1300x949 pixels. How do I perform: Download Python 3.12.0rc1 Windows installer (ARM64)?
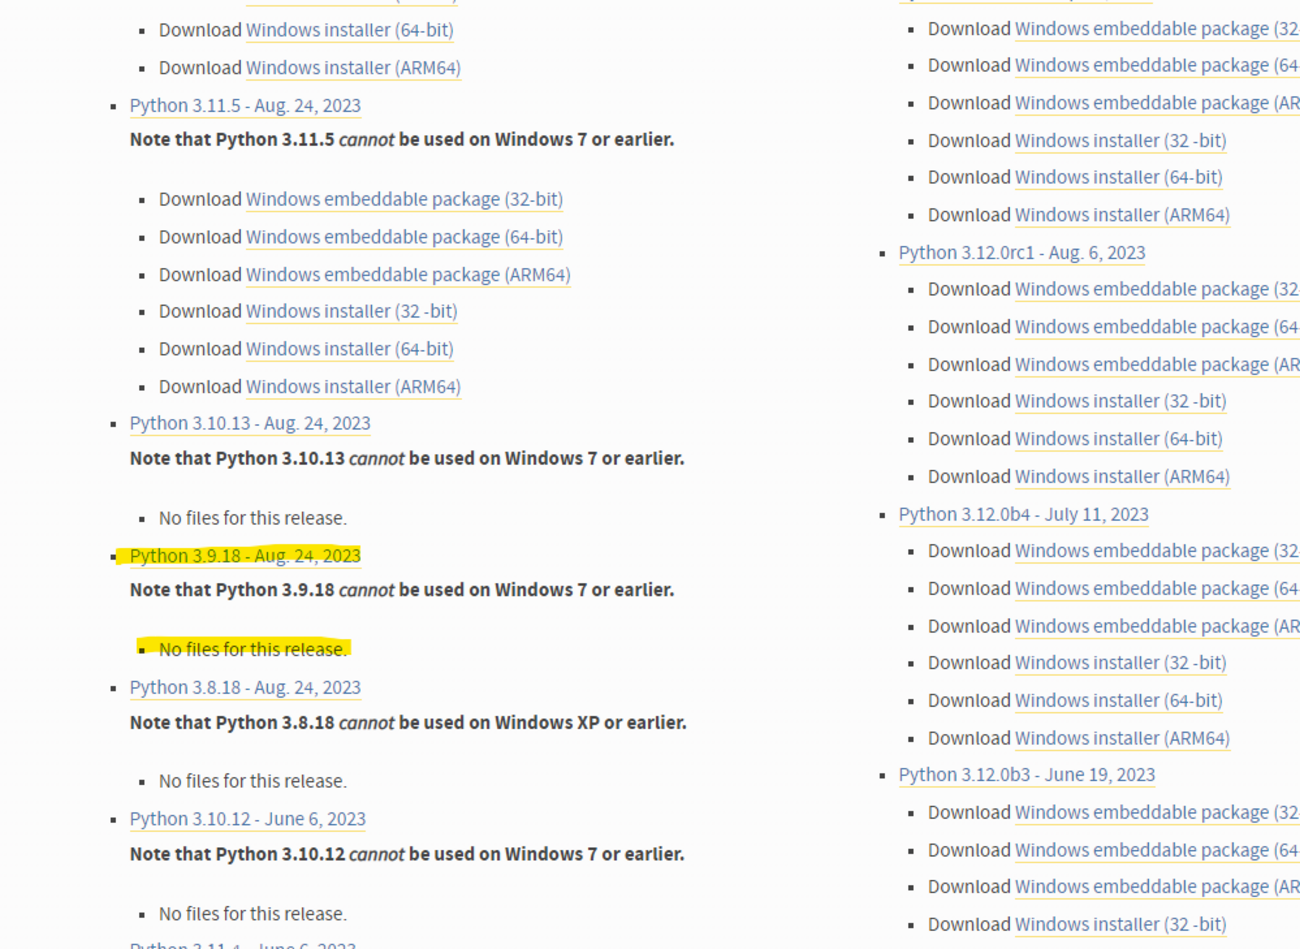click(1122, 477)
